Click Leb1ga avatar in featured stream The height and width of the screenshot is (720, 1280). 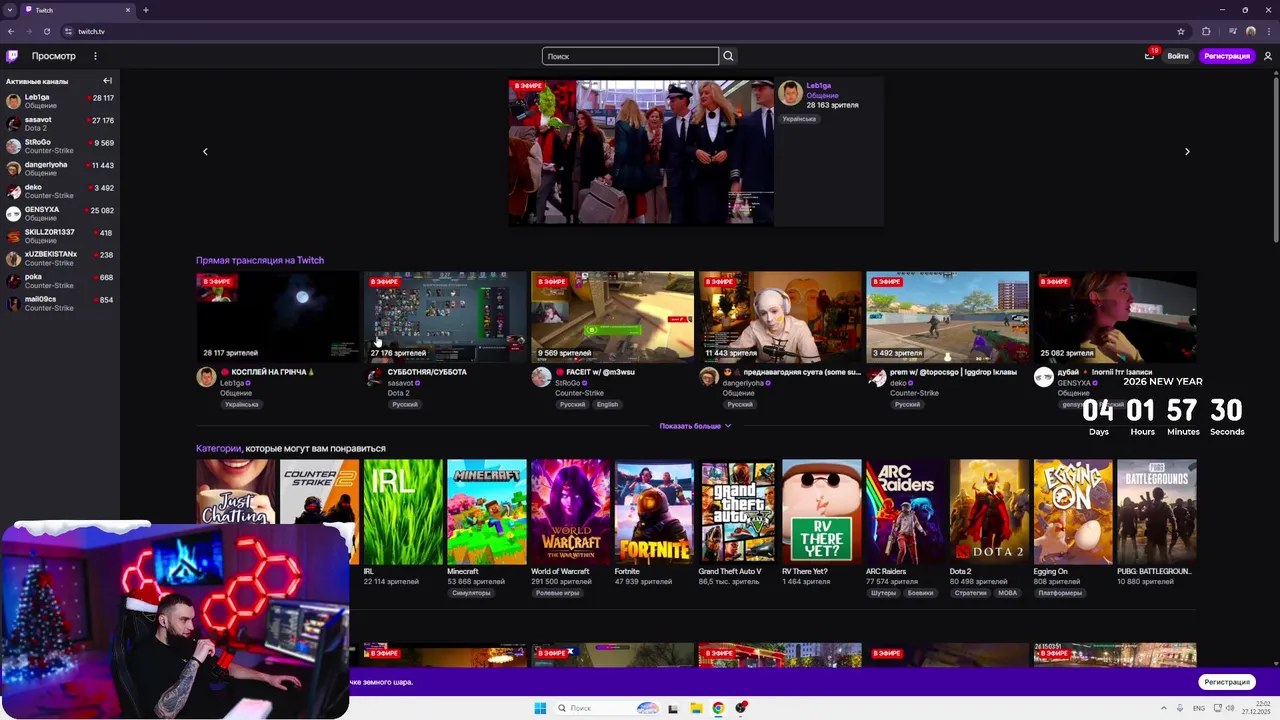(791, 93)
